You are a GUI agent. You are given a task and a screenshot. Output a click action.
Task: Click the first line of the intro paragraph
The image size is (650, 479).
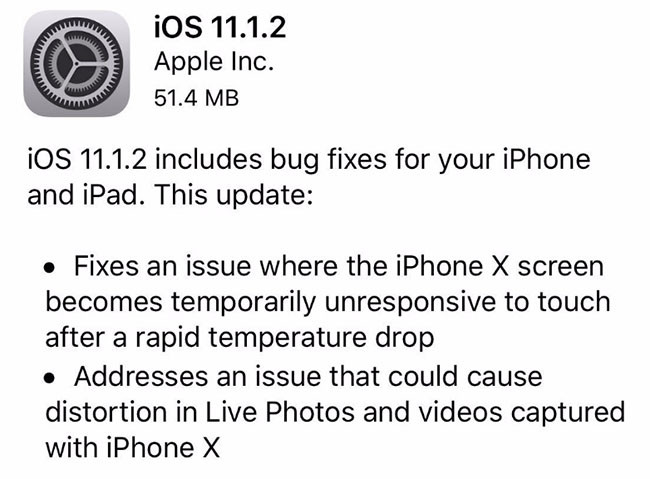click(x=309, y=160)
